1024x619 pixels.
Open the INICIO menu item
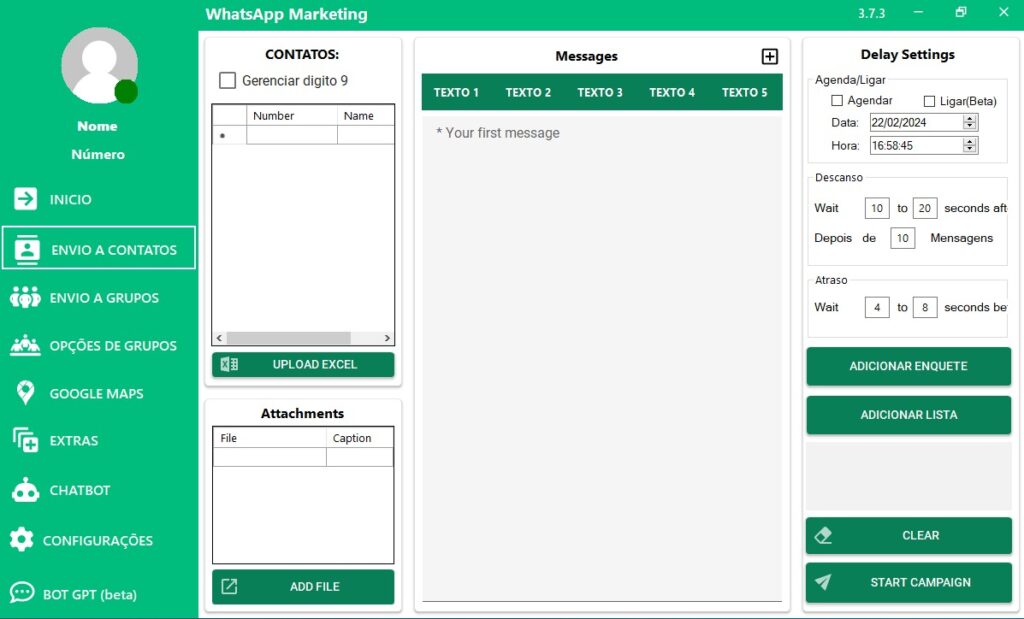point(71,199)
